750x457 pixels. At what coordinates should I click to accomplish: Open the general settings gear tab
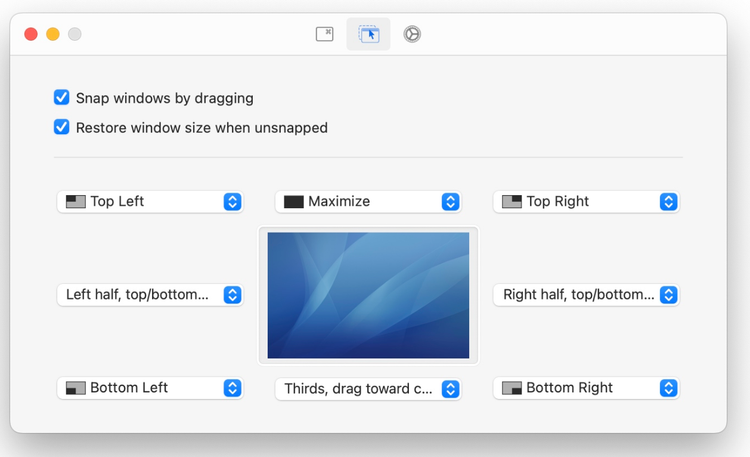pos(412,34)
